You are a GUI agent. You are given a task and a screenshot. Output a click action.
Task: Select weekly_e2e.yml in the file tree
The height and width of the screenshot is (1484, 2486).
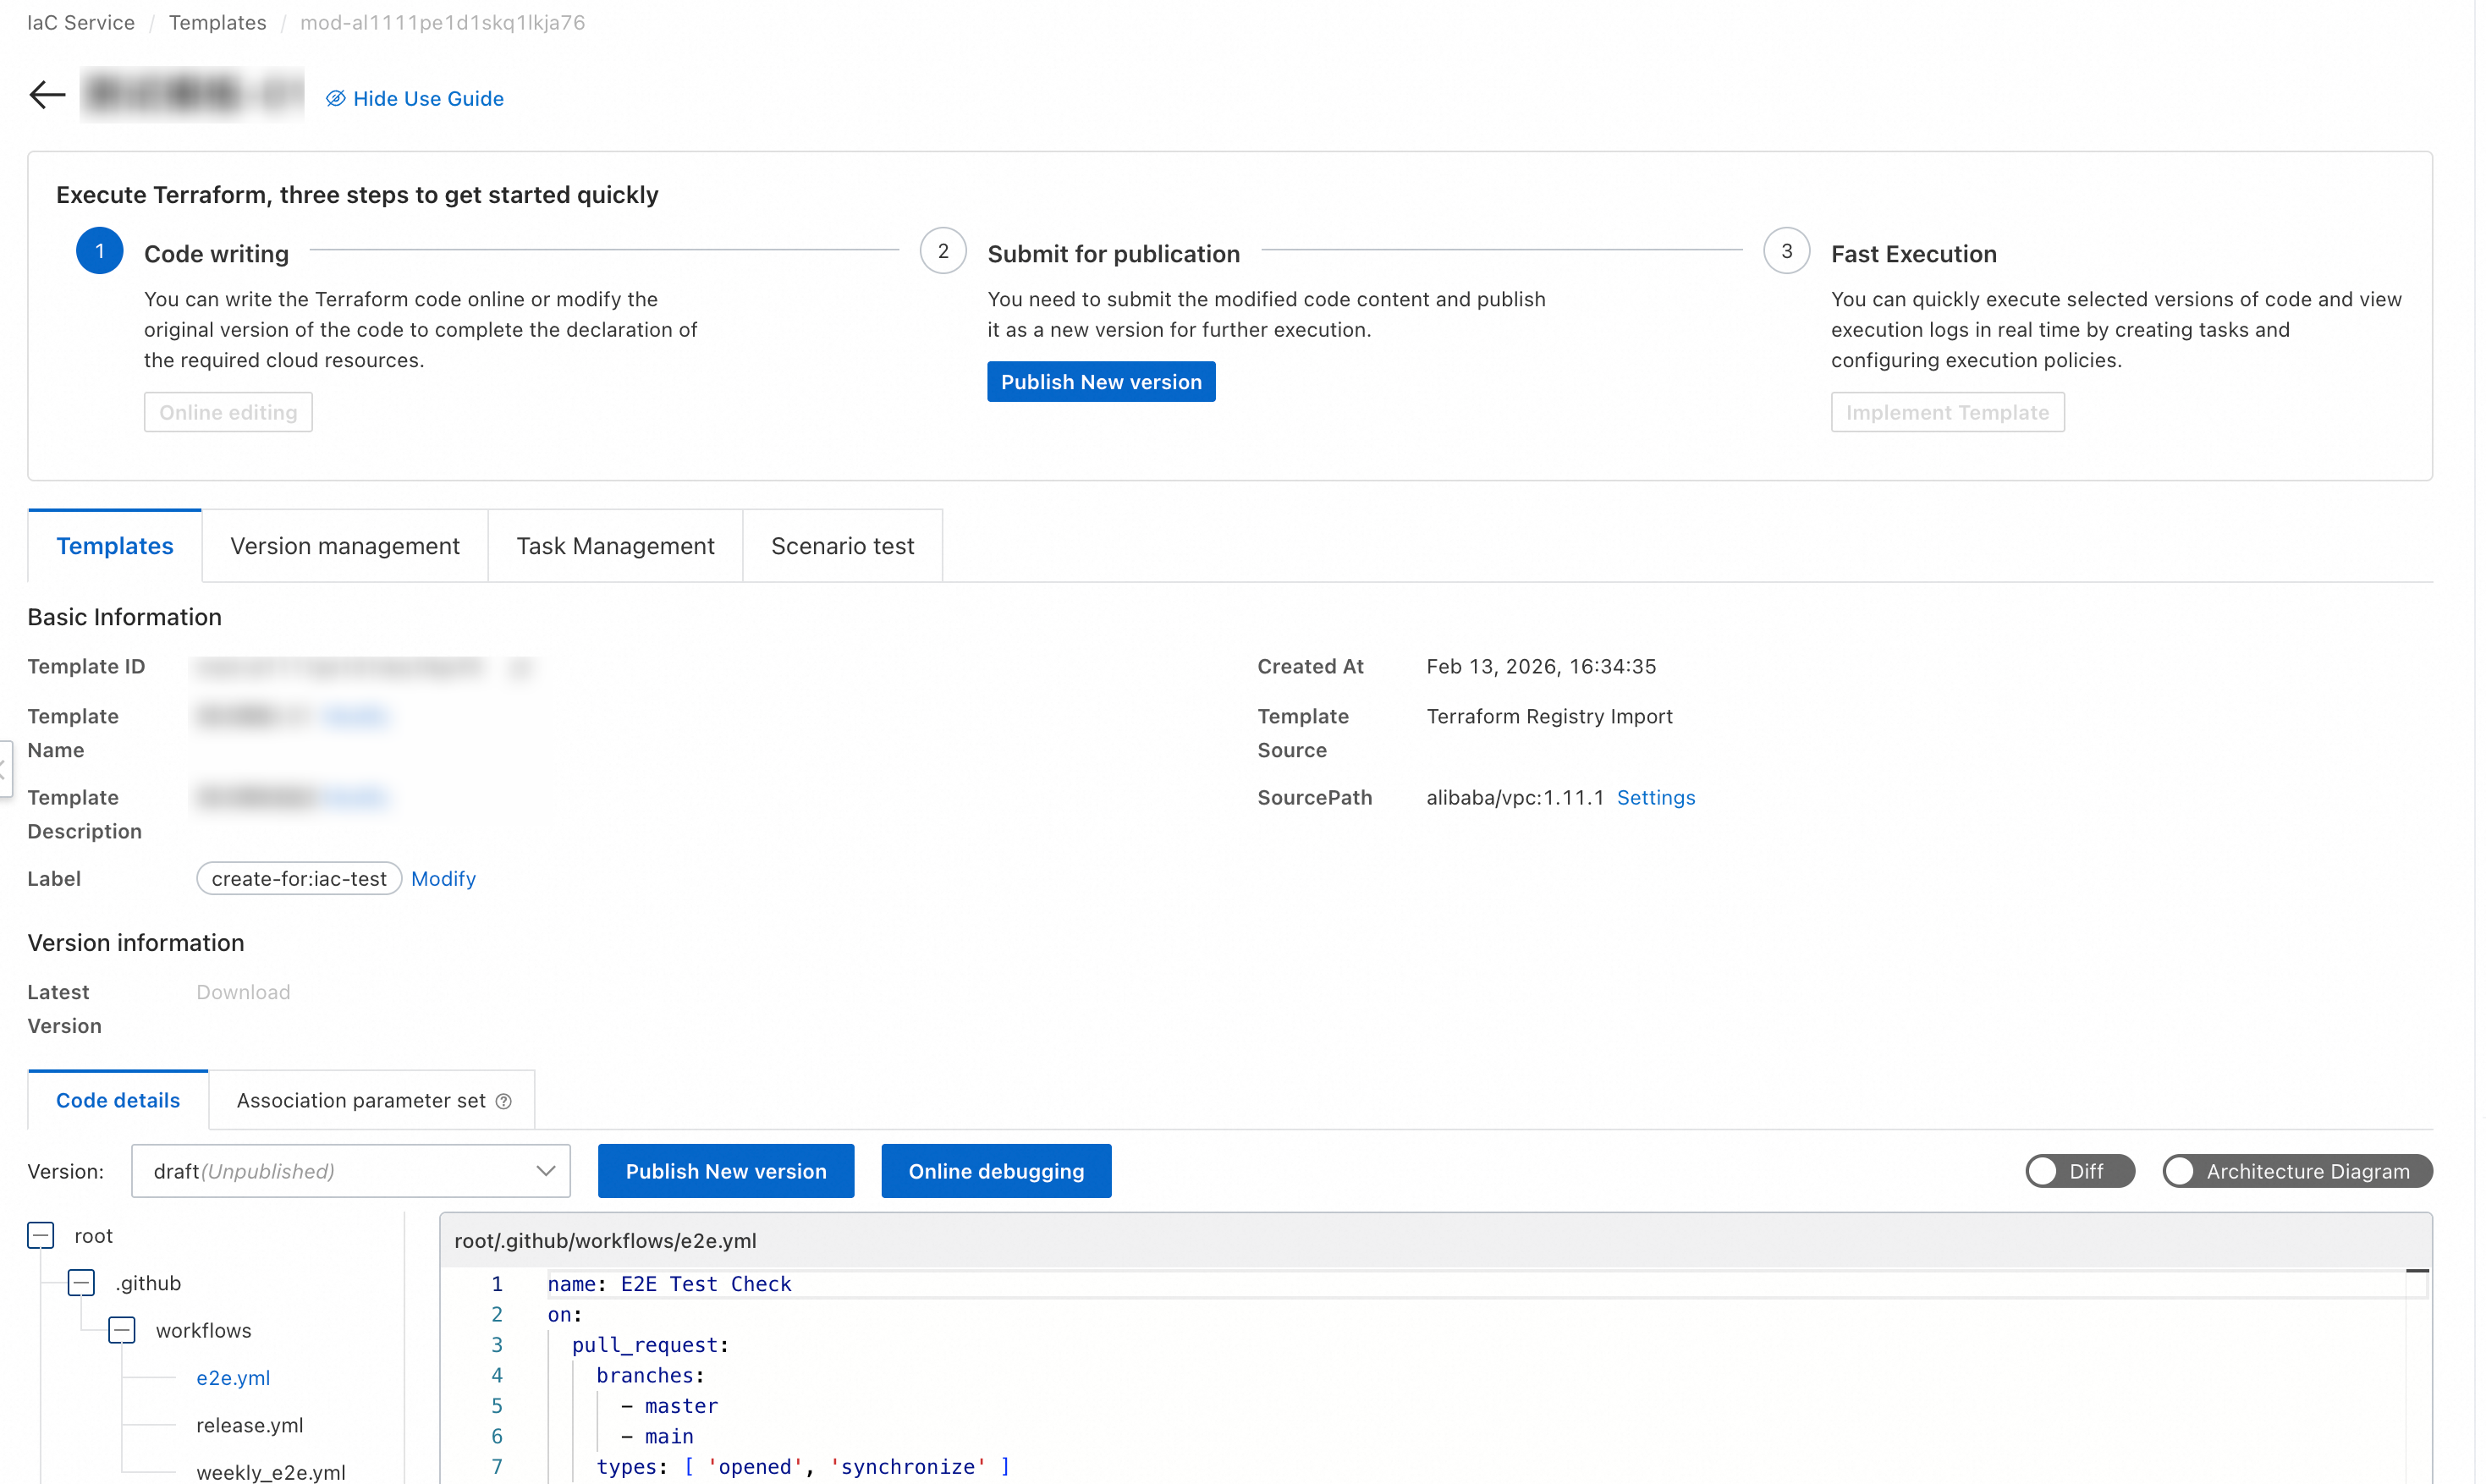point(271,1472)
